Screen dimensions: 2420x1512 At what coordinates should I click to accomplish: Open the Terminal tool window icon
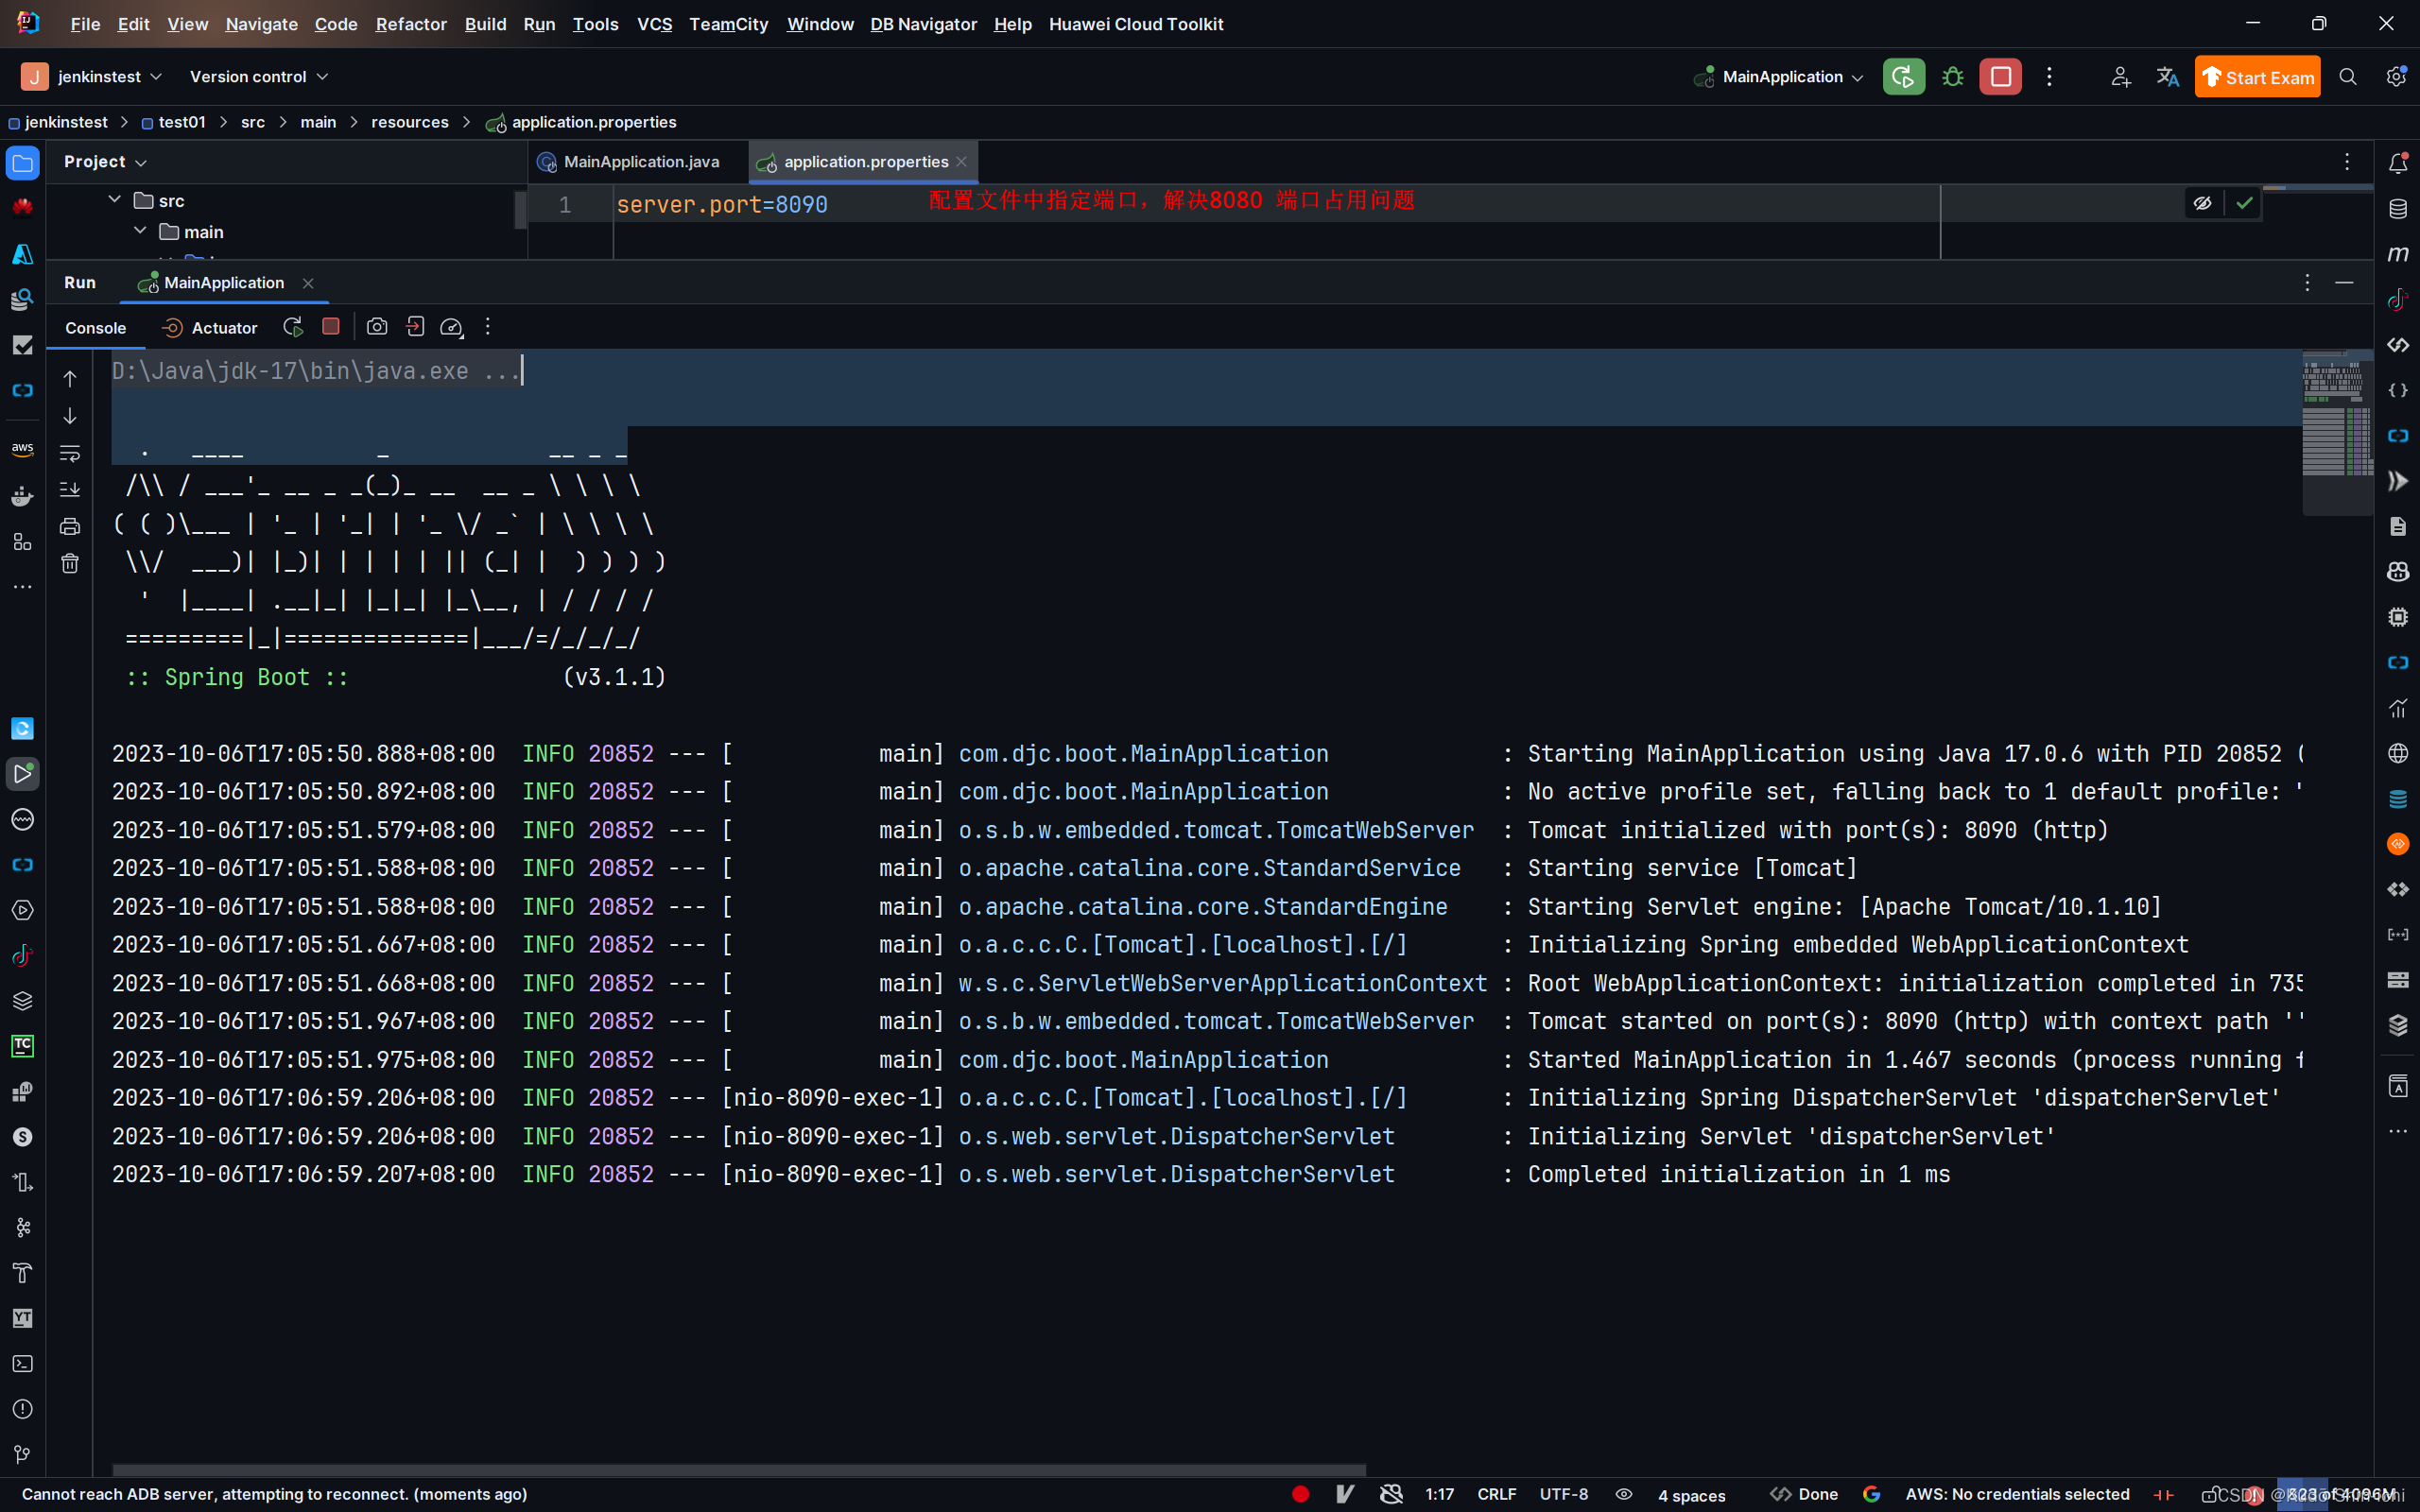[x=22, y=1364]
